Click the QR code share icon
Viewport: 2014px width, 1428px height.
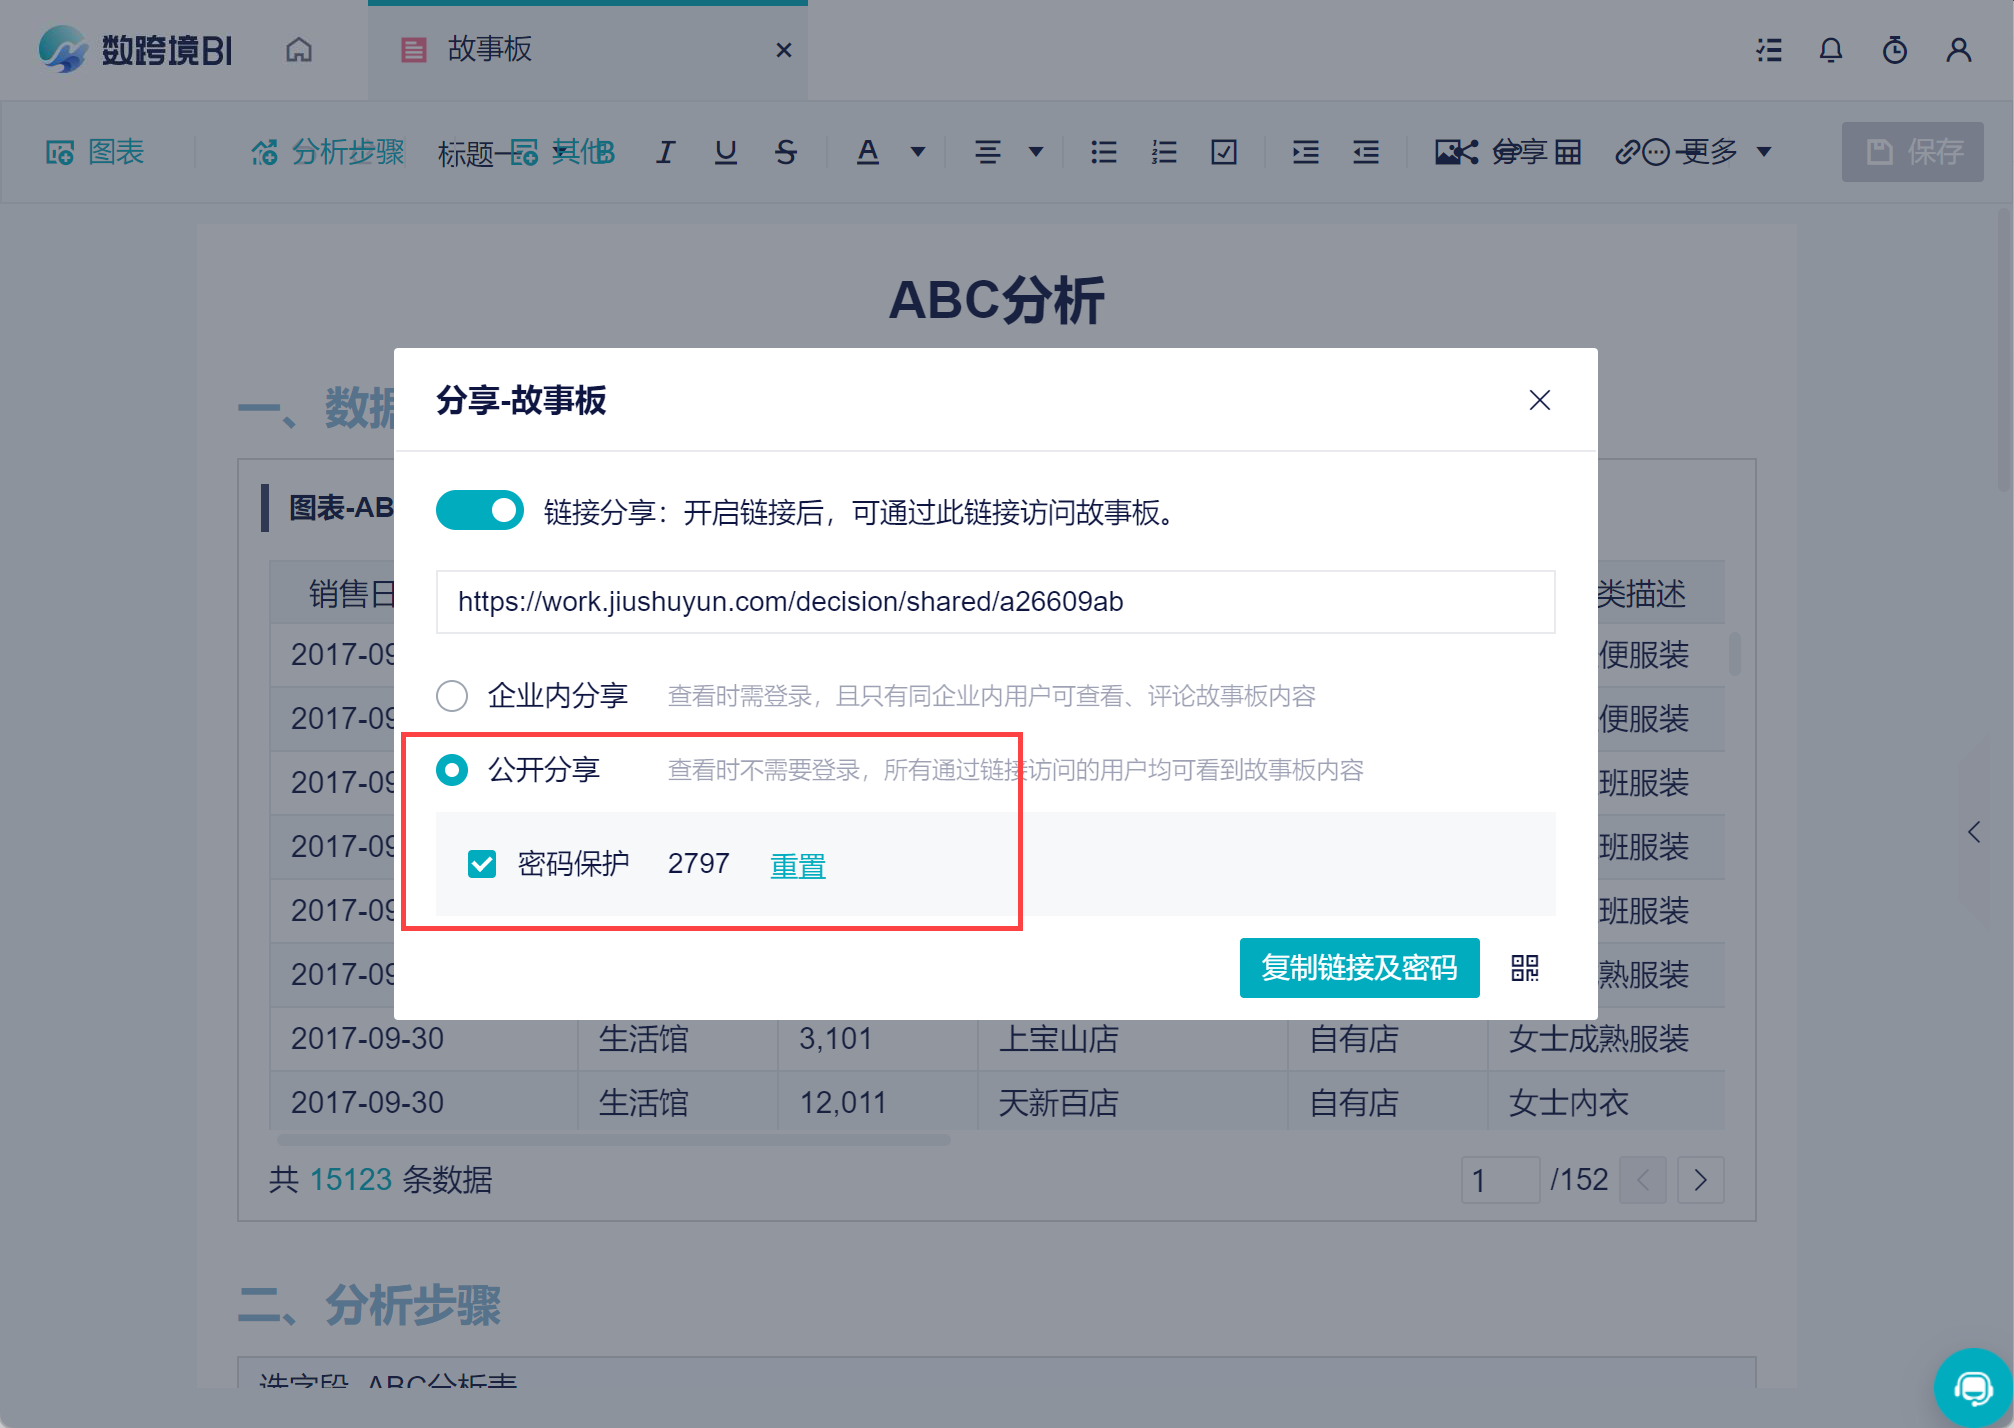pyautogui.click(x=1524, y=968)
